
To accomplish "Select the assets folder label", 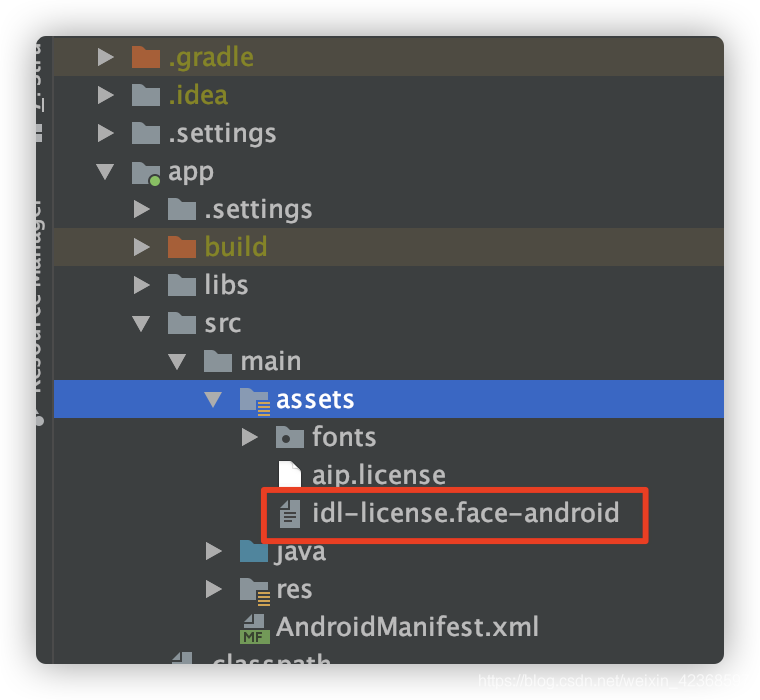I will (315, 400).
